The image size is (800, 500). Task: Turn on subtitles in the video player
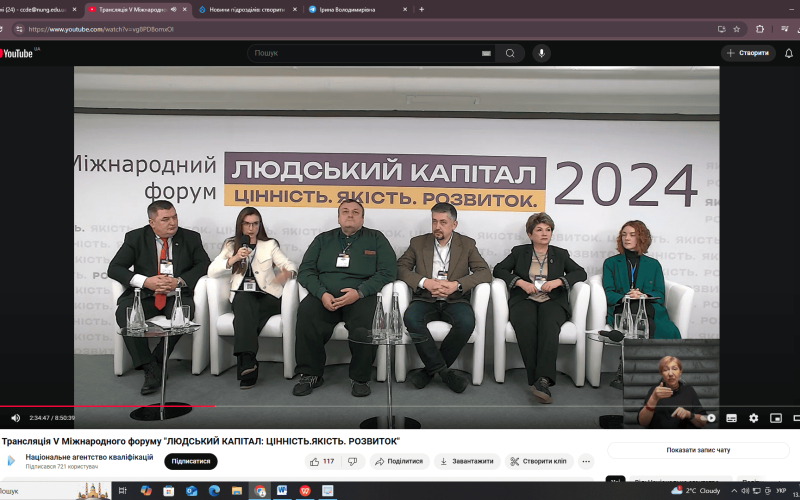click(x=732, y=418)
